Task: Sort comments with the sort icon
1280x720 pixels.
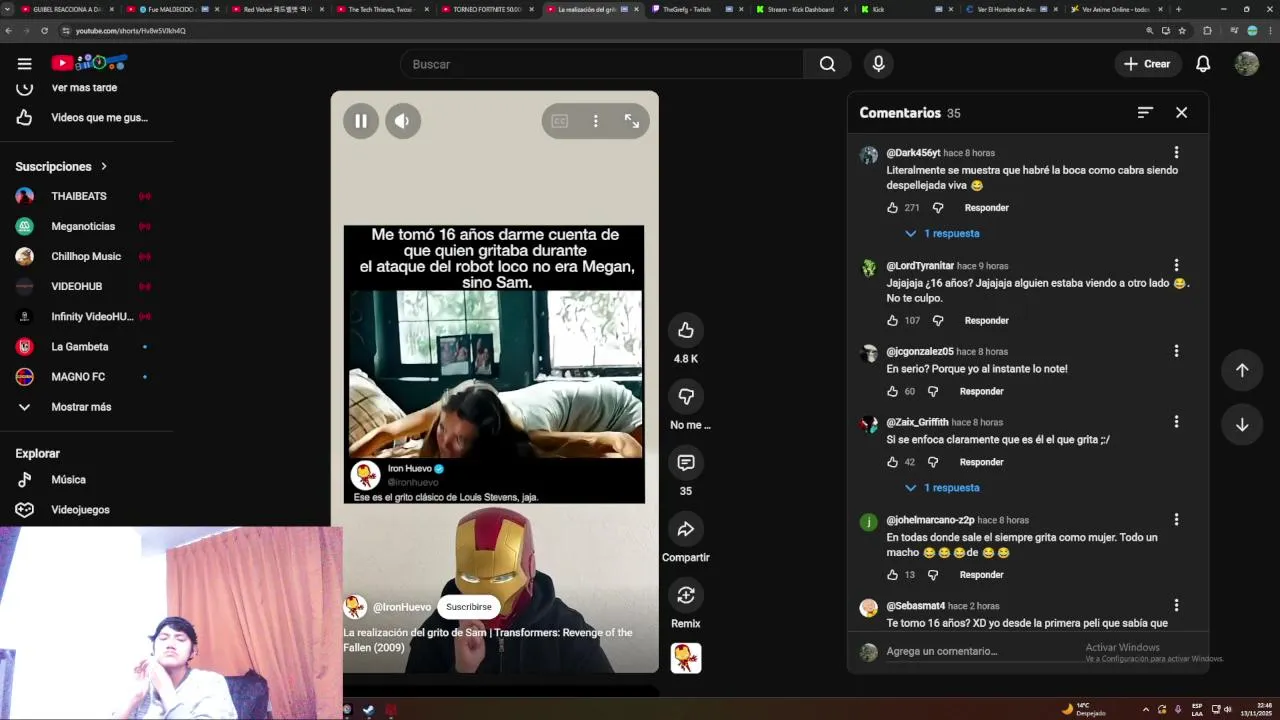Action: pos(1145,113)
